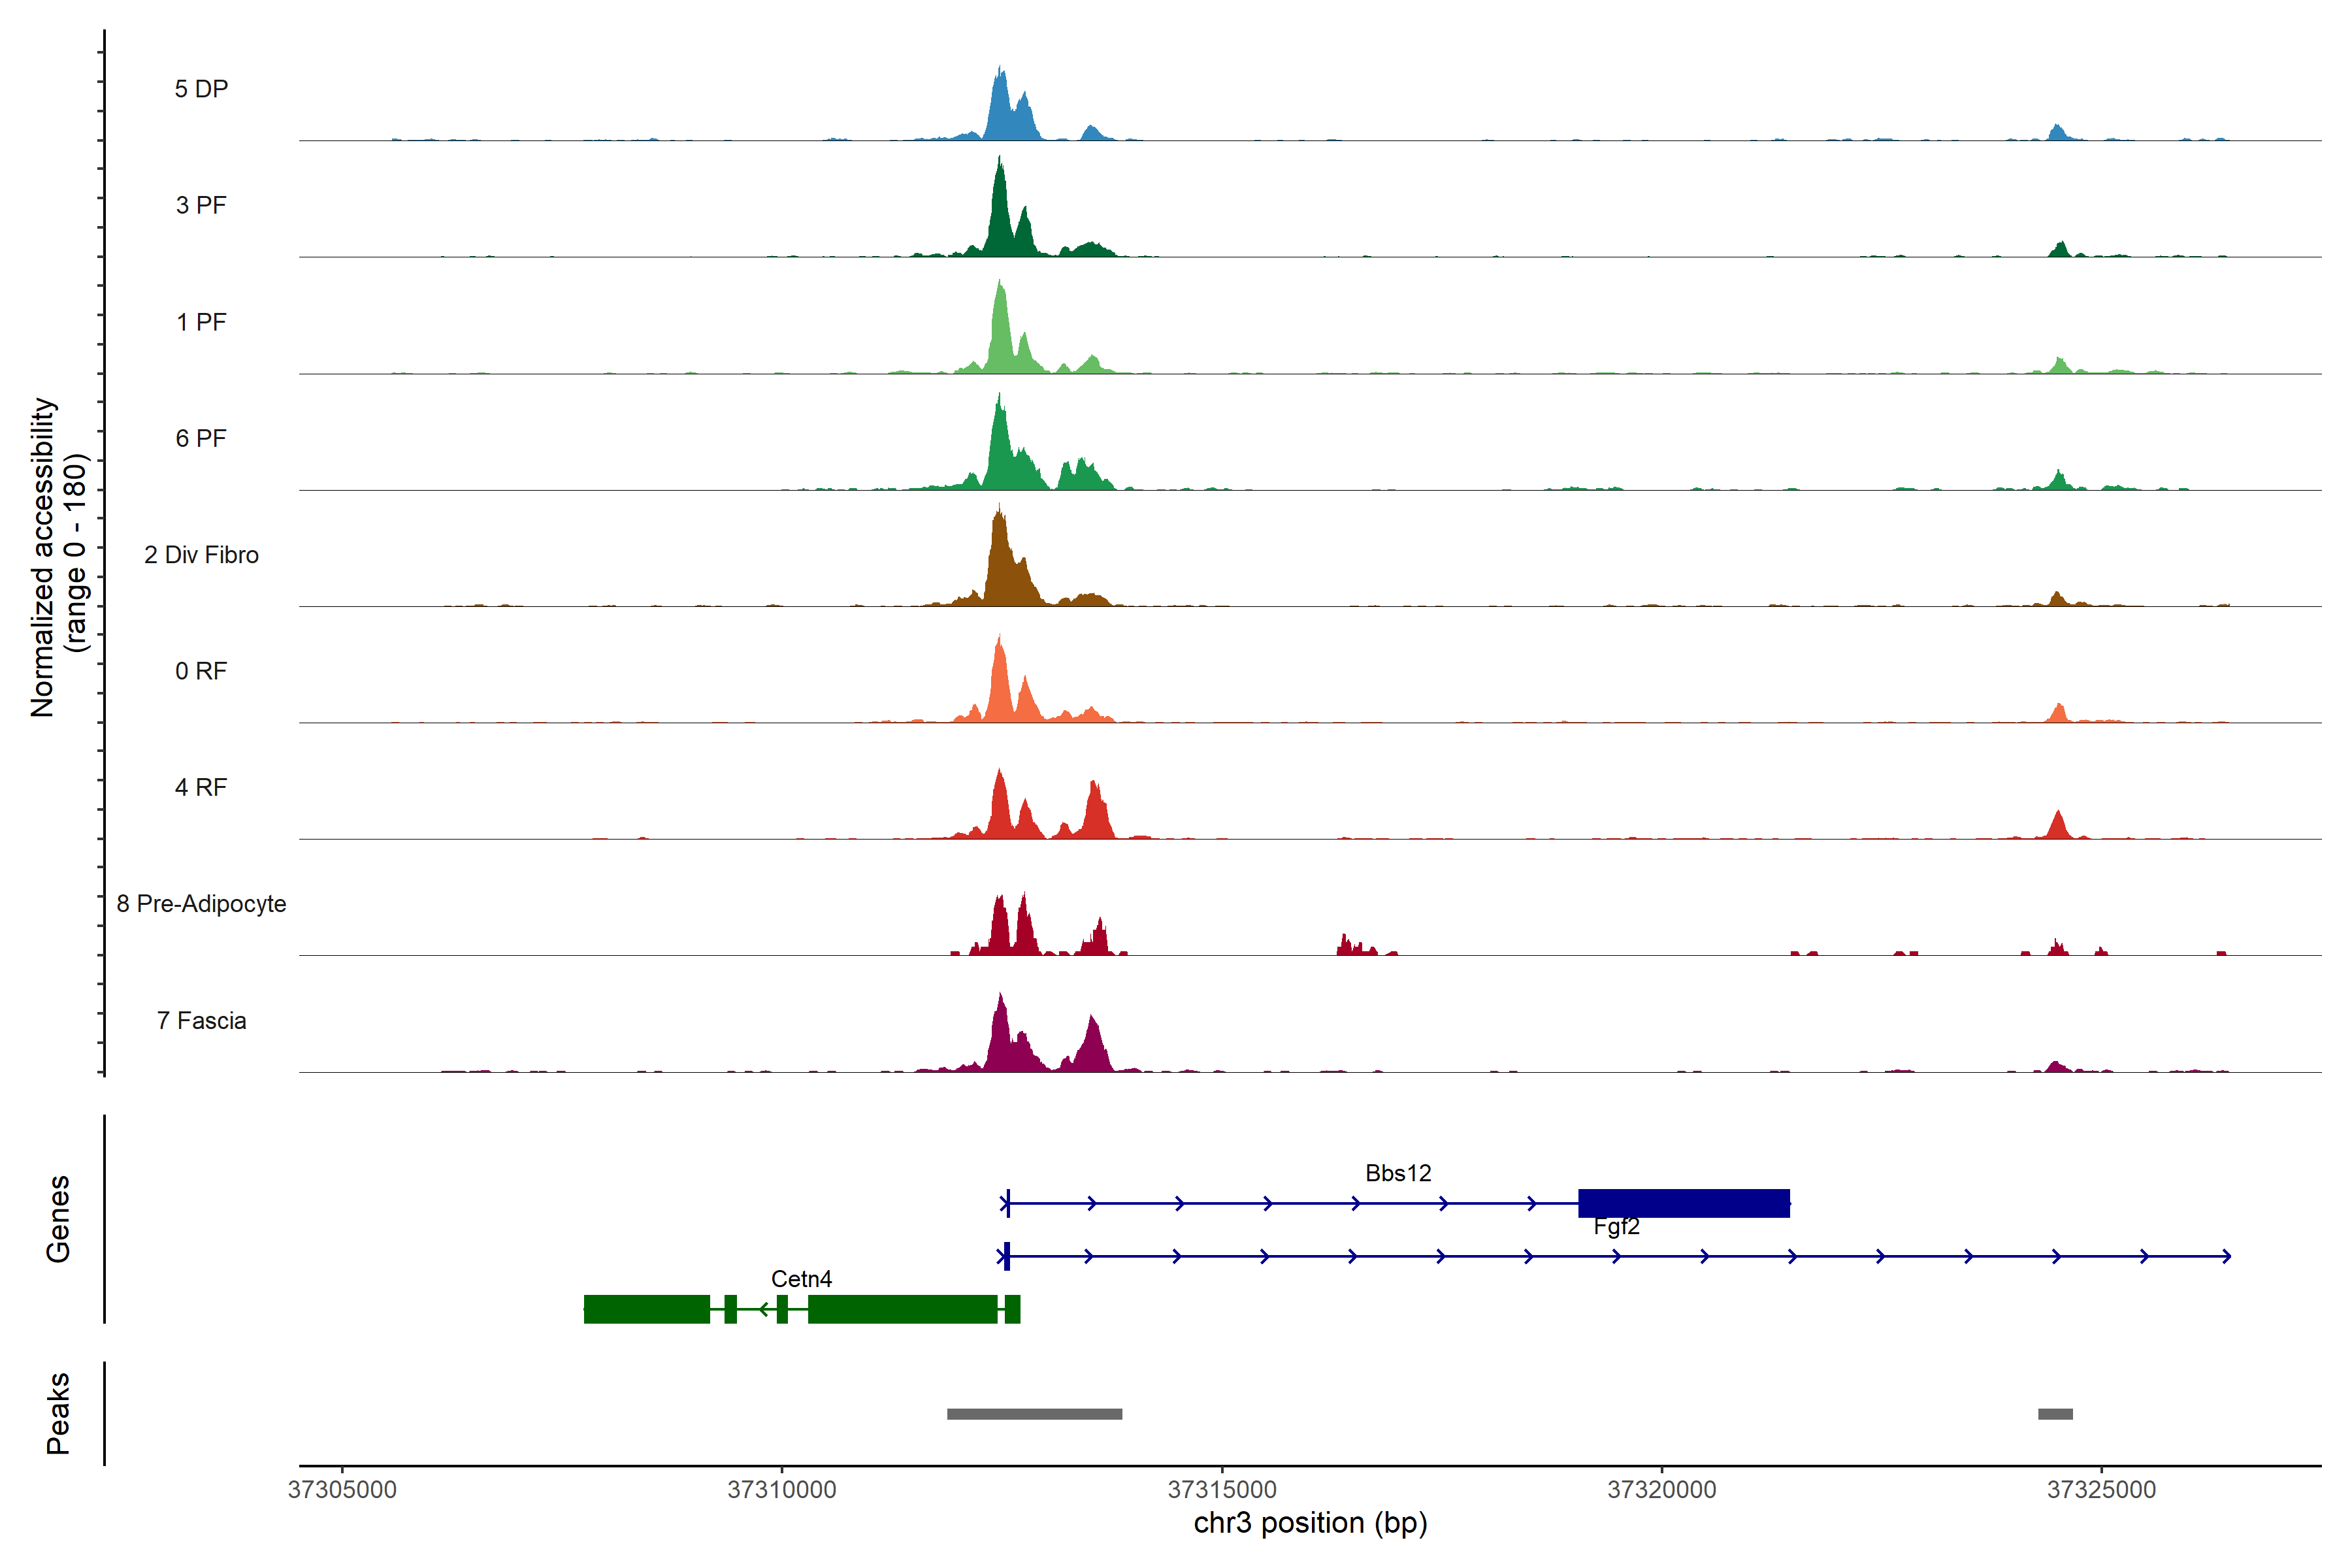Click the 7 Fascia track label
The image size is (2352, 1568).
click(x=201, y=1020)
